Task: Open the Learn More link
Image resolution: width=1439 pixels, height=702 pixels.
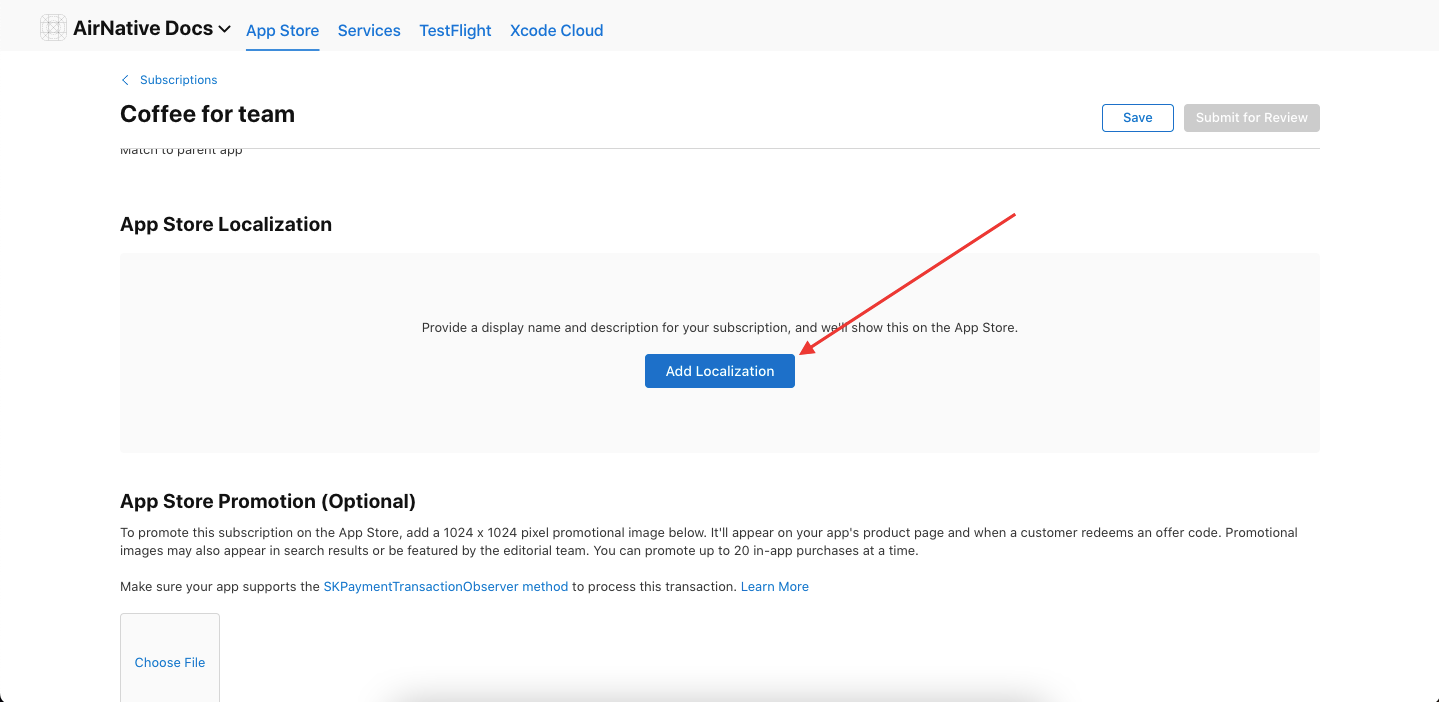Action: pyautogui.click(x=774, y=587)
